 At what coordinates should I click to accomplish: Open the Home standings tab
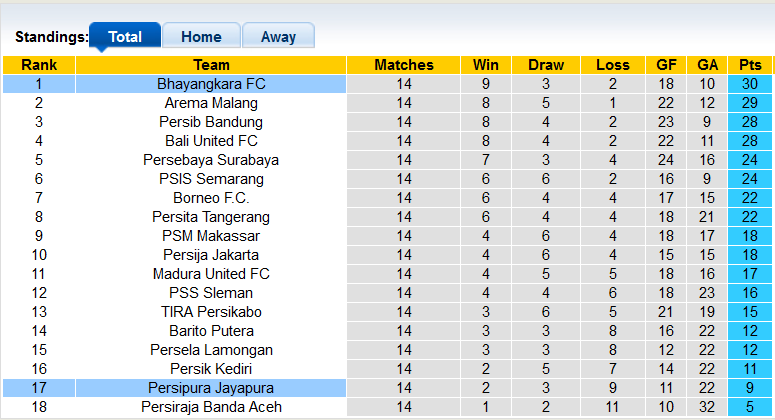click(x=201, y=37)
